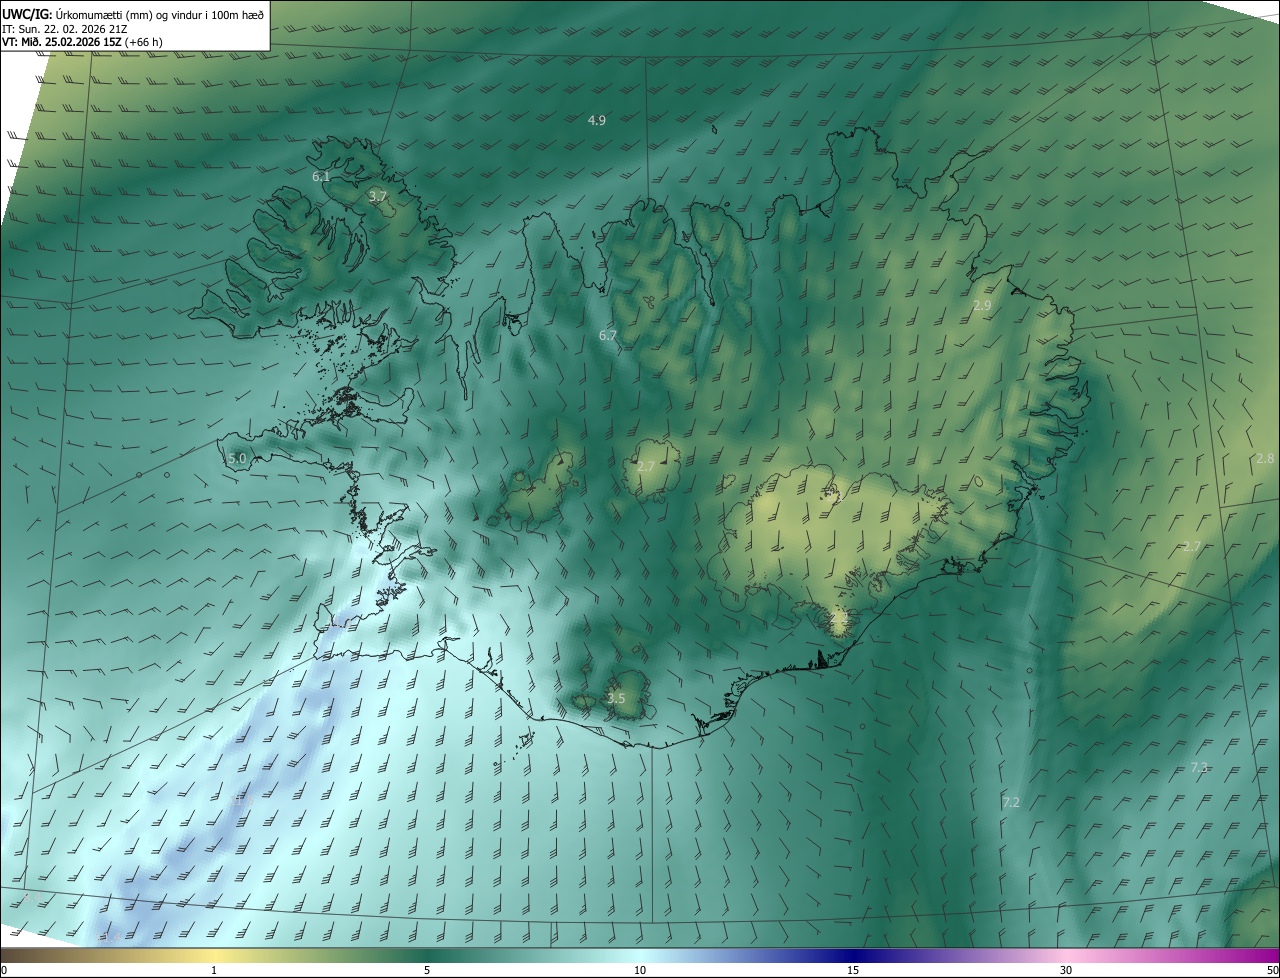Click the 15 tick on the color scale
The image size is (1280, 978).
pos(853,970)
